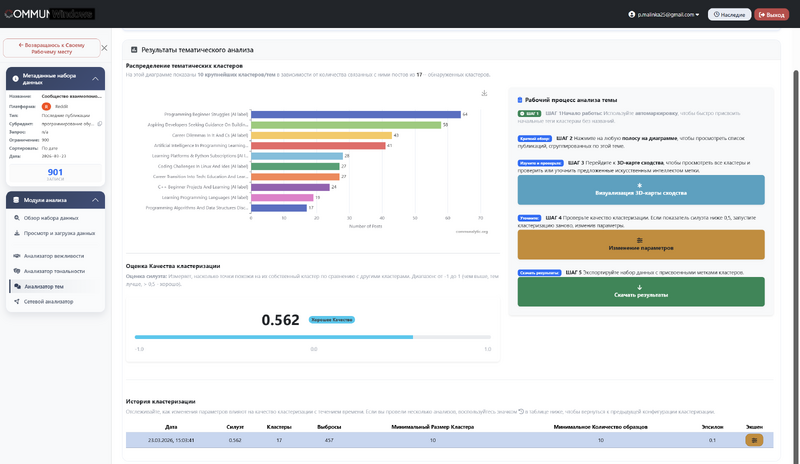
Task: Open Анализатор тональности module
Action: click(54, 270)
